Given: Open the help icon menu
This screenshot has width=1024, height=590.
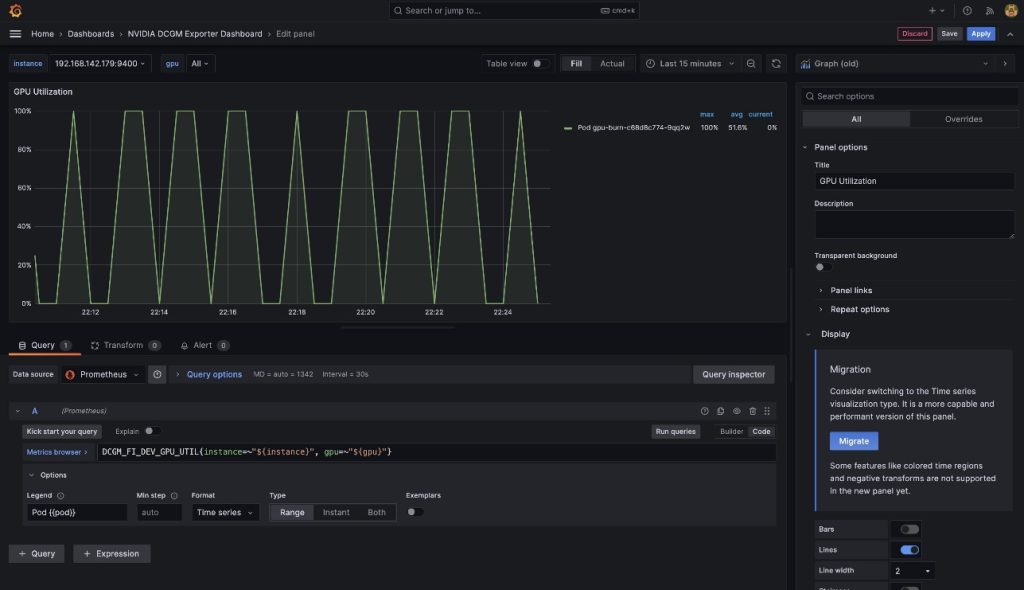Looking at the screenshot, I should (967, 10).
